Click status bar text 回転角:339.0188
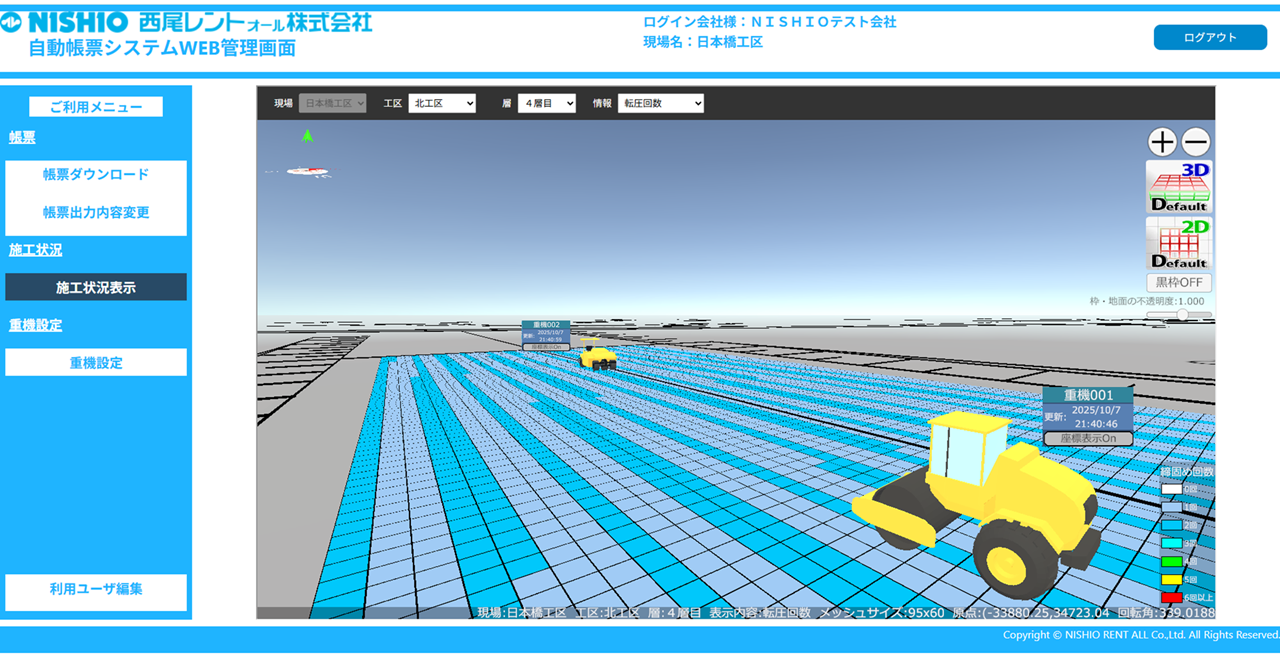Screen dimensions: 1280x657 tap(1166, 612)
